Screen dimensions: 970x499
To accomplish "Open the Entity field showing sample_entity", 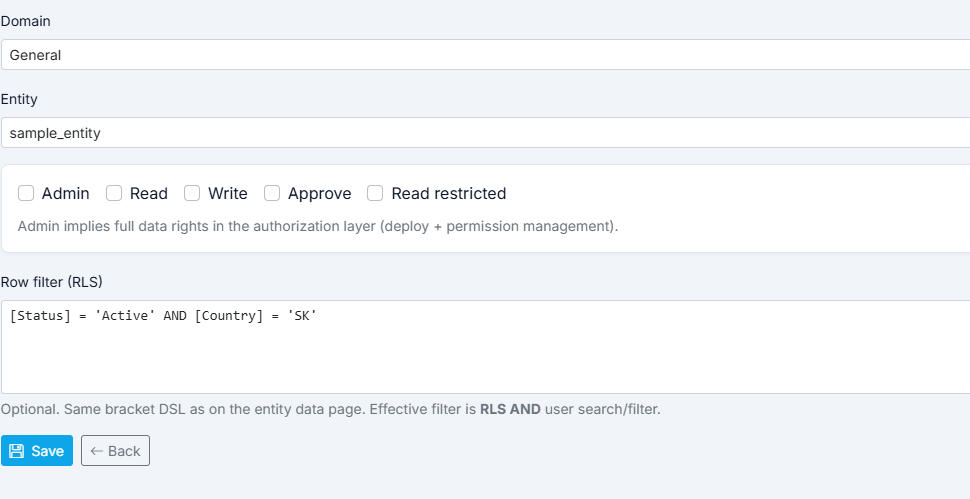I will (486, 132).
